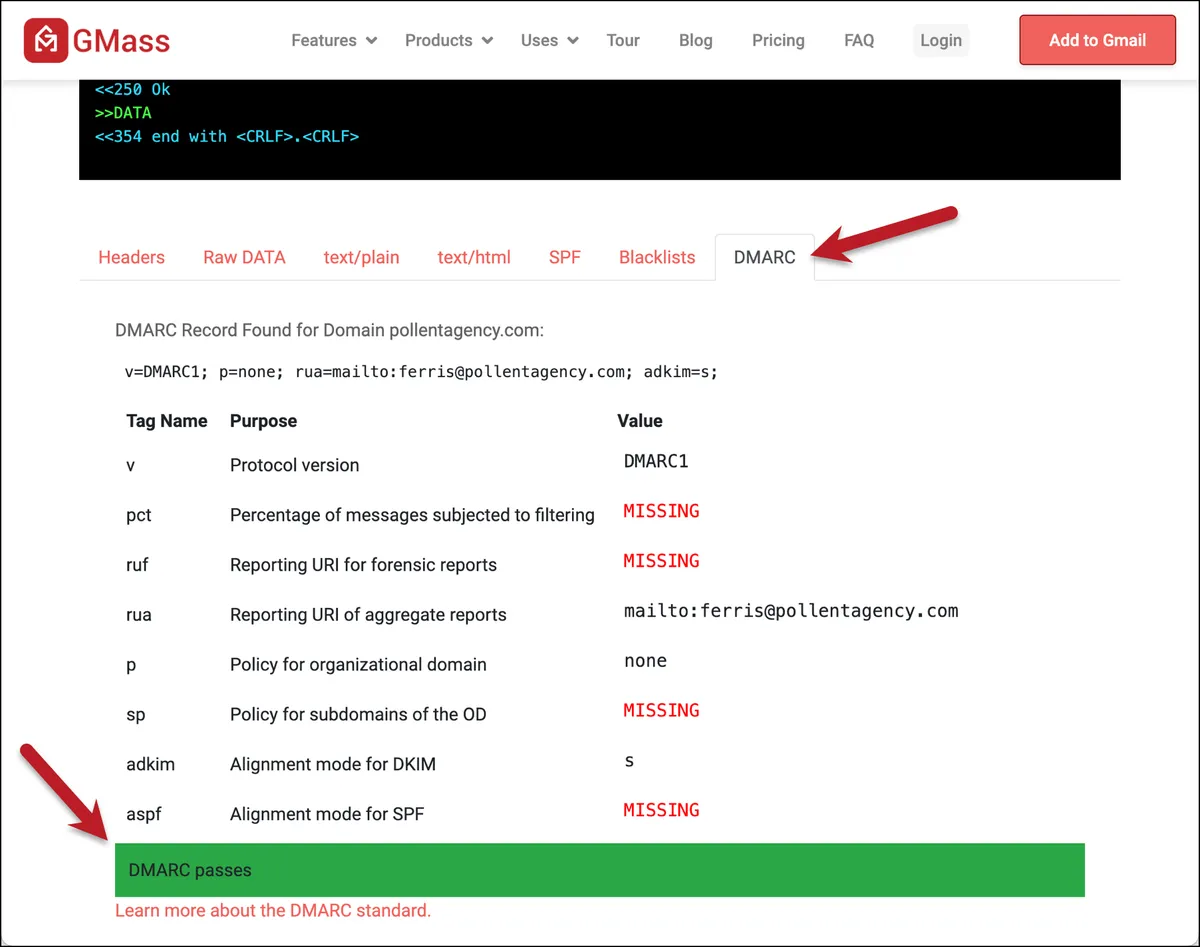Click Alignment mode for DKIM

(x=333, y=765)
